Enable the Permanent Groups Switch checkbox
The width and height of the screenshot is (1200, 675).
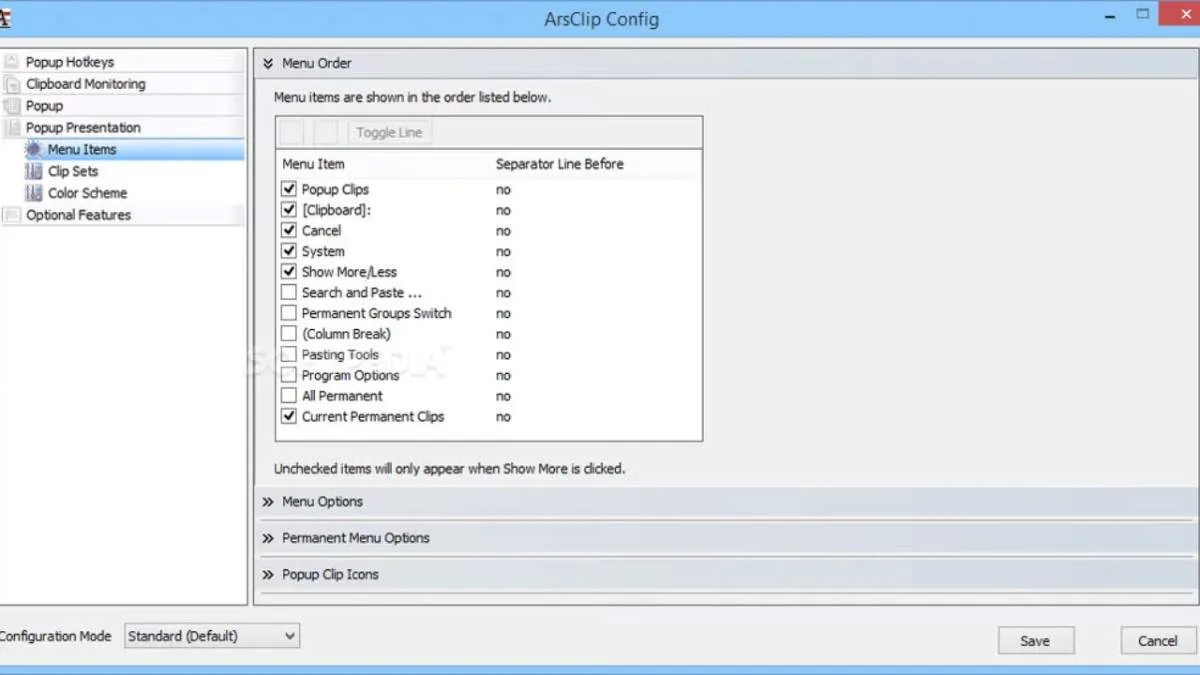pyautogui.click(x=289, y=313)
